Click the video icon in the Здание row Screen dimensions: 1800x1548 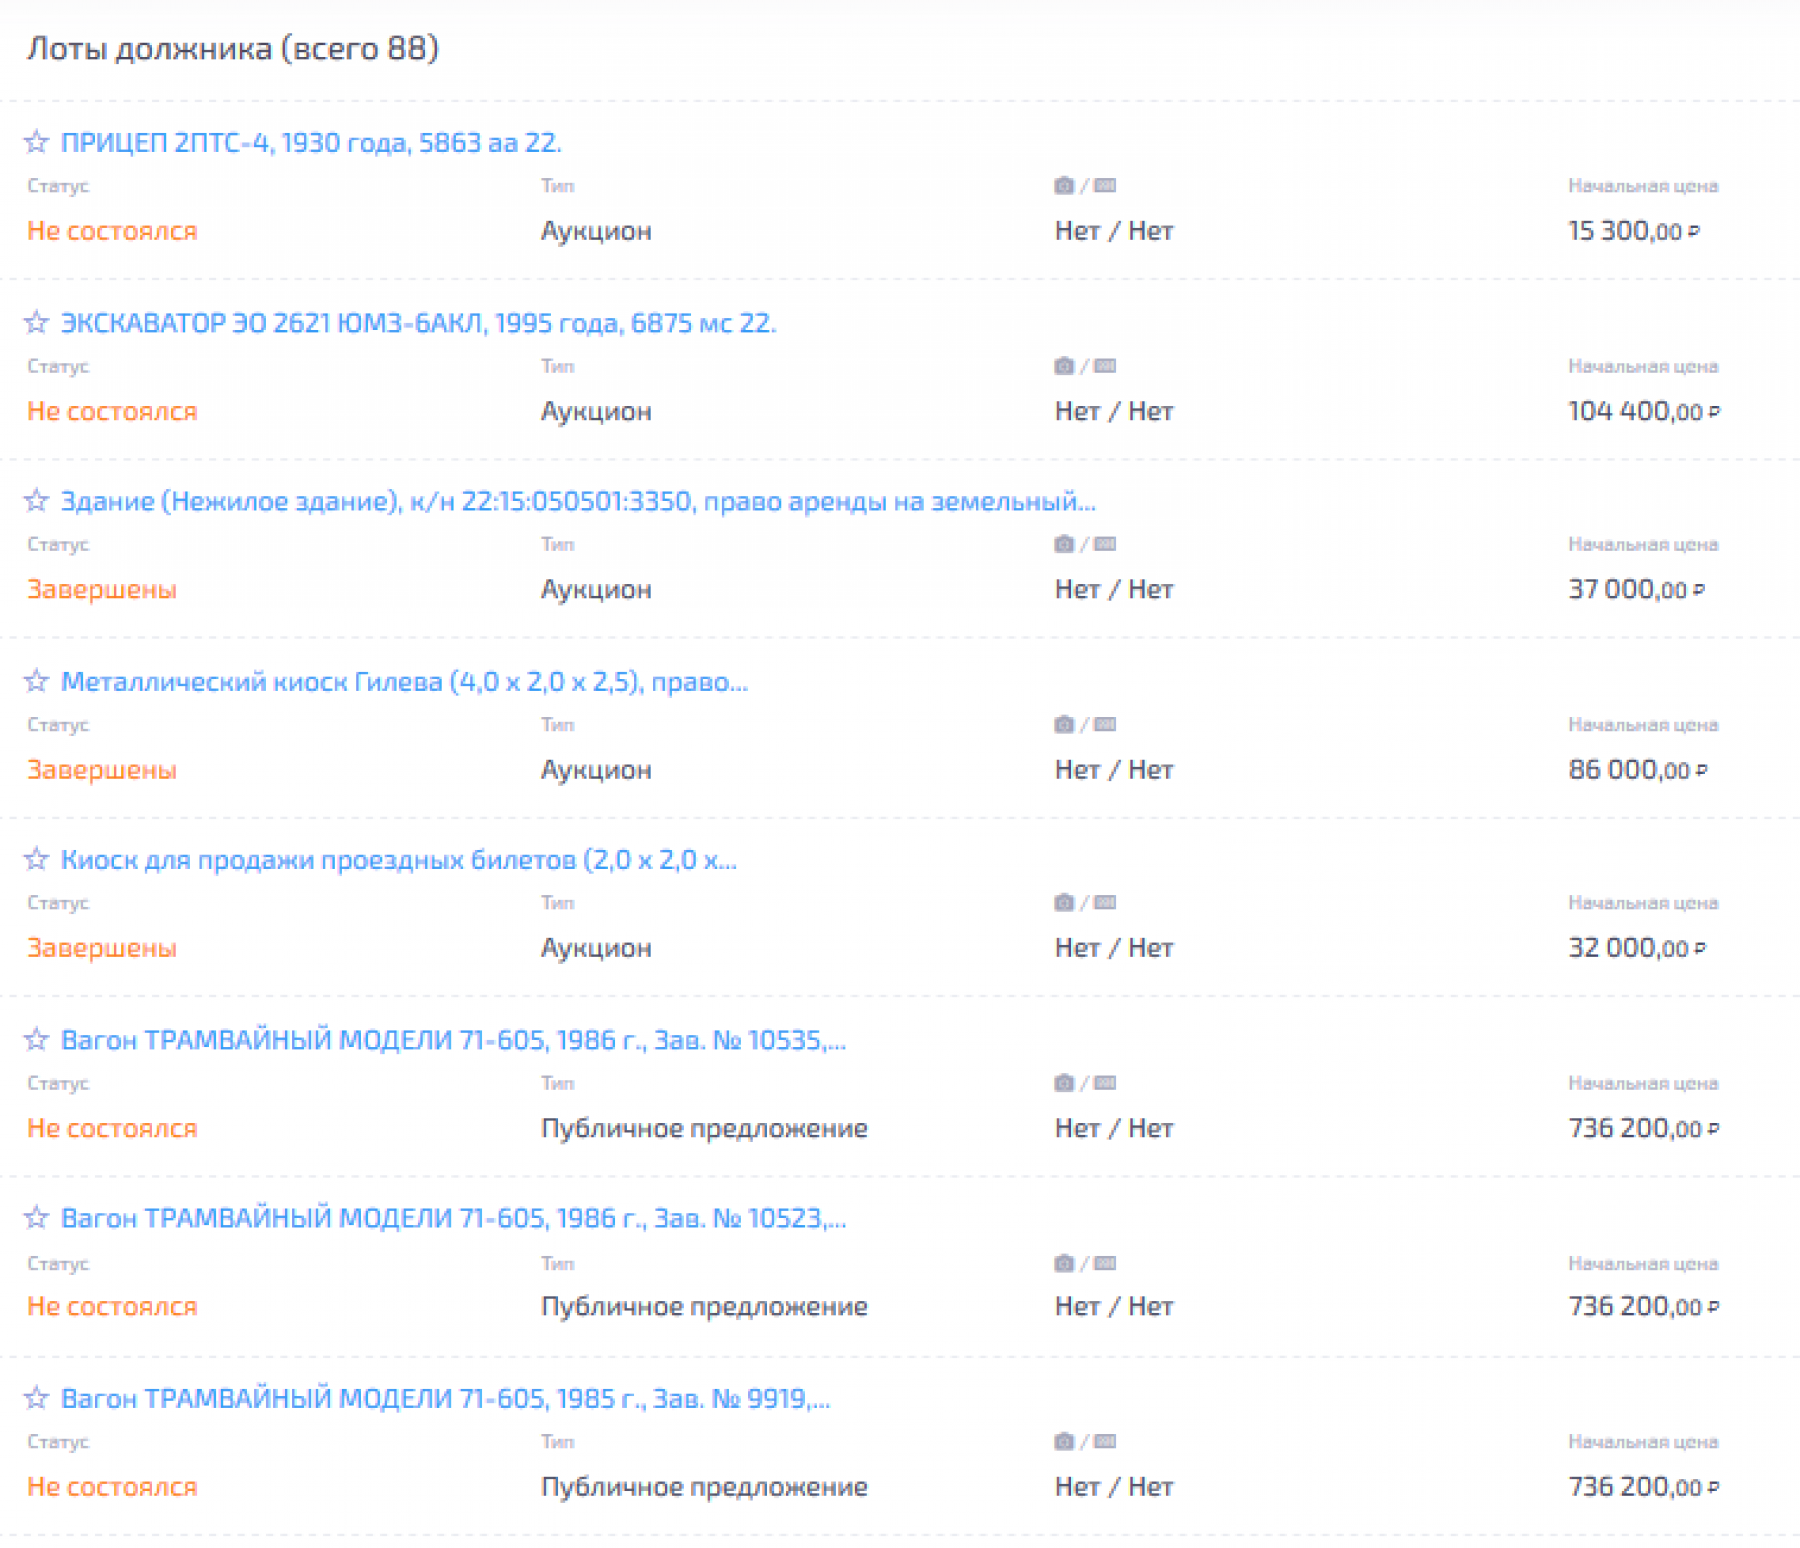(x=1105, y=544)
